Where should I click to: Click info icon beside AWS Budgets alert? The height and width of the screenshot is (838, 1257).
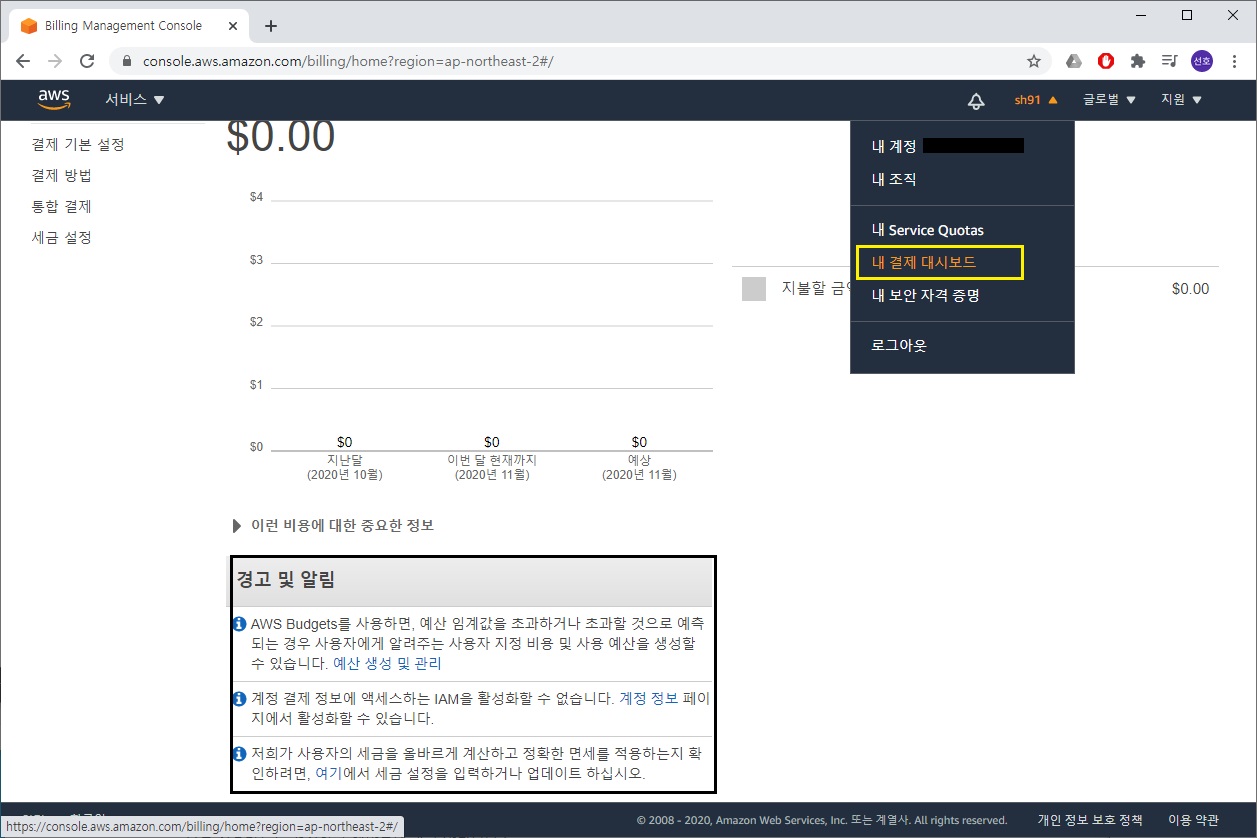pyautogui.click(x=239, y=624)
